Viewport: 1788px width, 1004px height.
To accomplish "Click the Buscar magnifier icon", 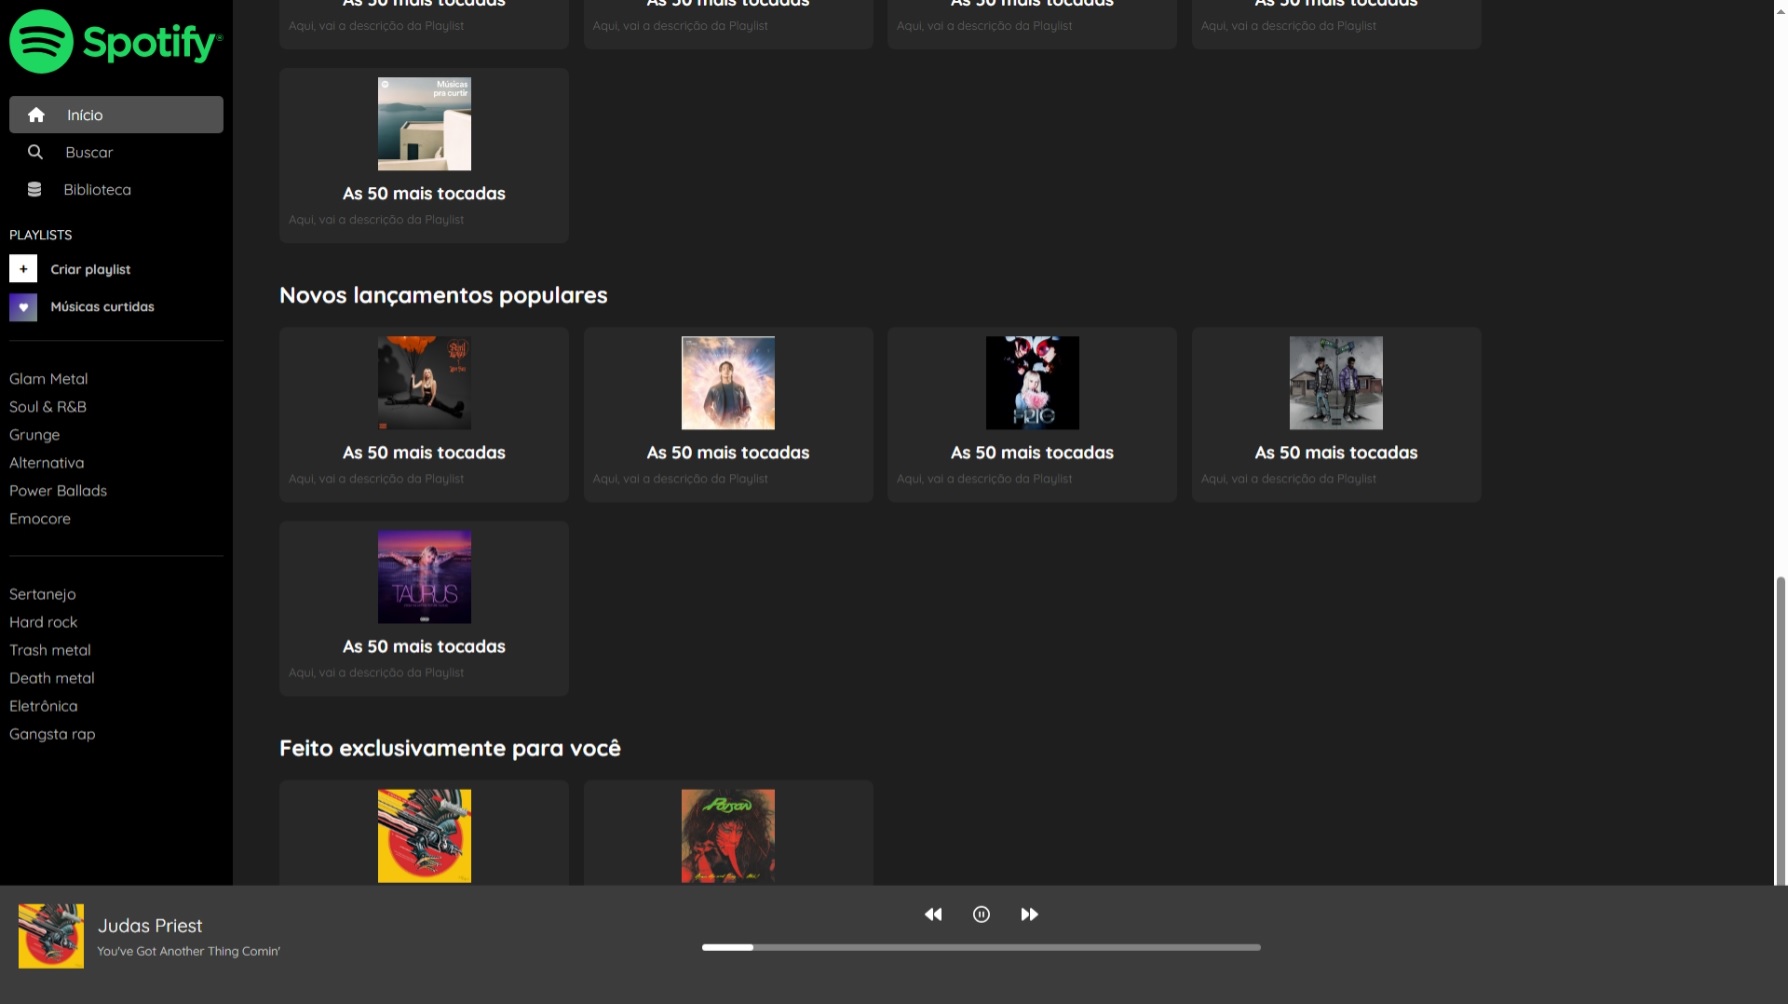I will point(35,152).
